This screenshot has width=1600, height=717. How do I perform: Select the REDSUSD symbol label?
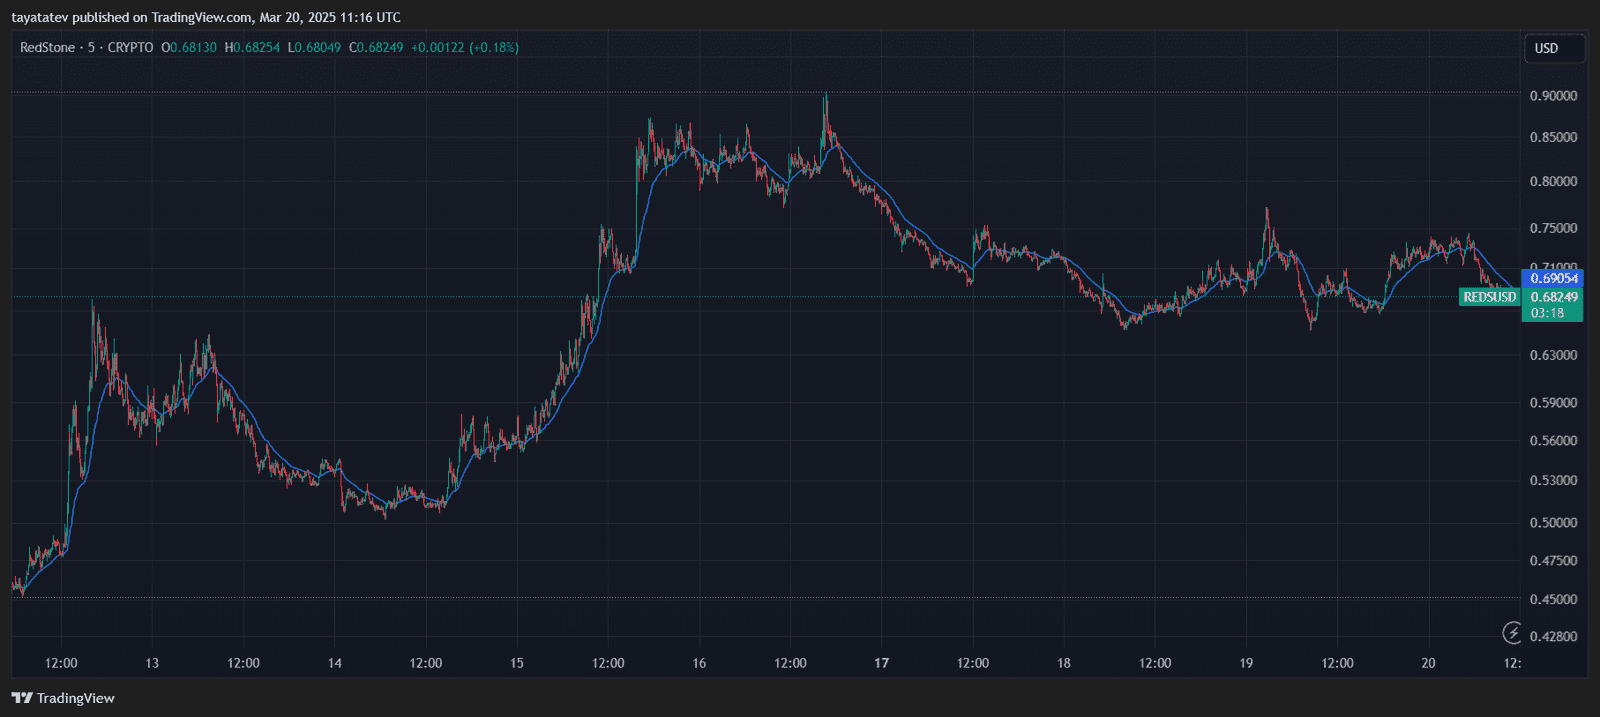(x=1489, y=297)
